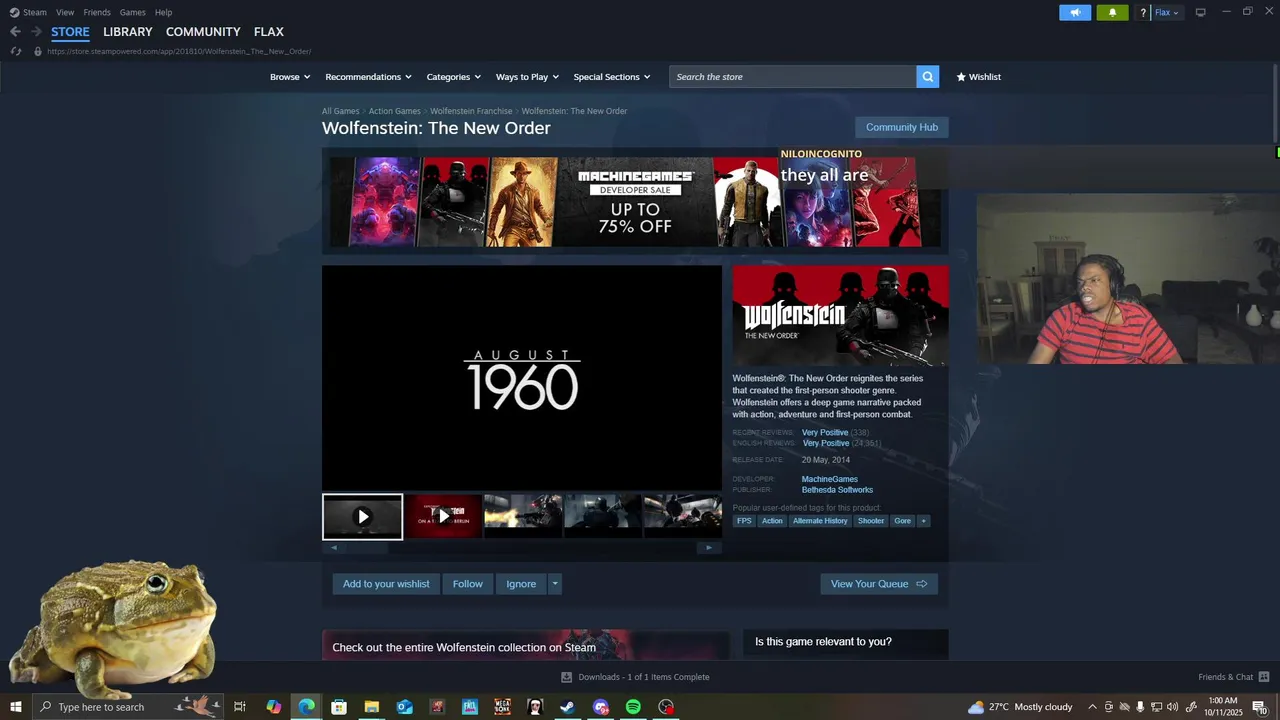Viewport: 1280px width, 720px height.
Task: Open Steam from the taskbar
Action: coord(567,707)
